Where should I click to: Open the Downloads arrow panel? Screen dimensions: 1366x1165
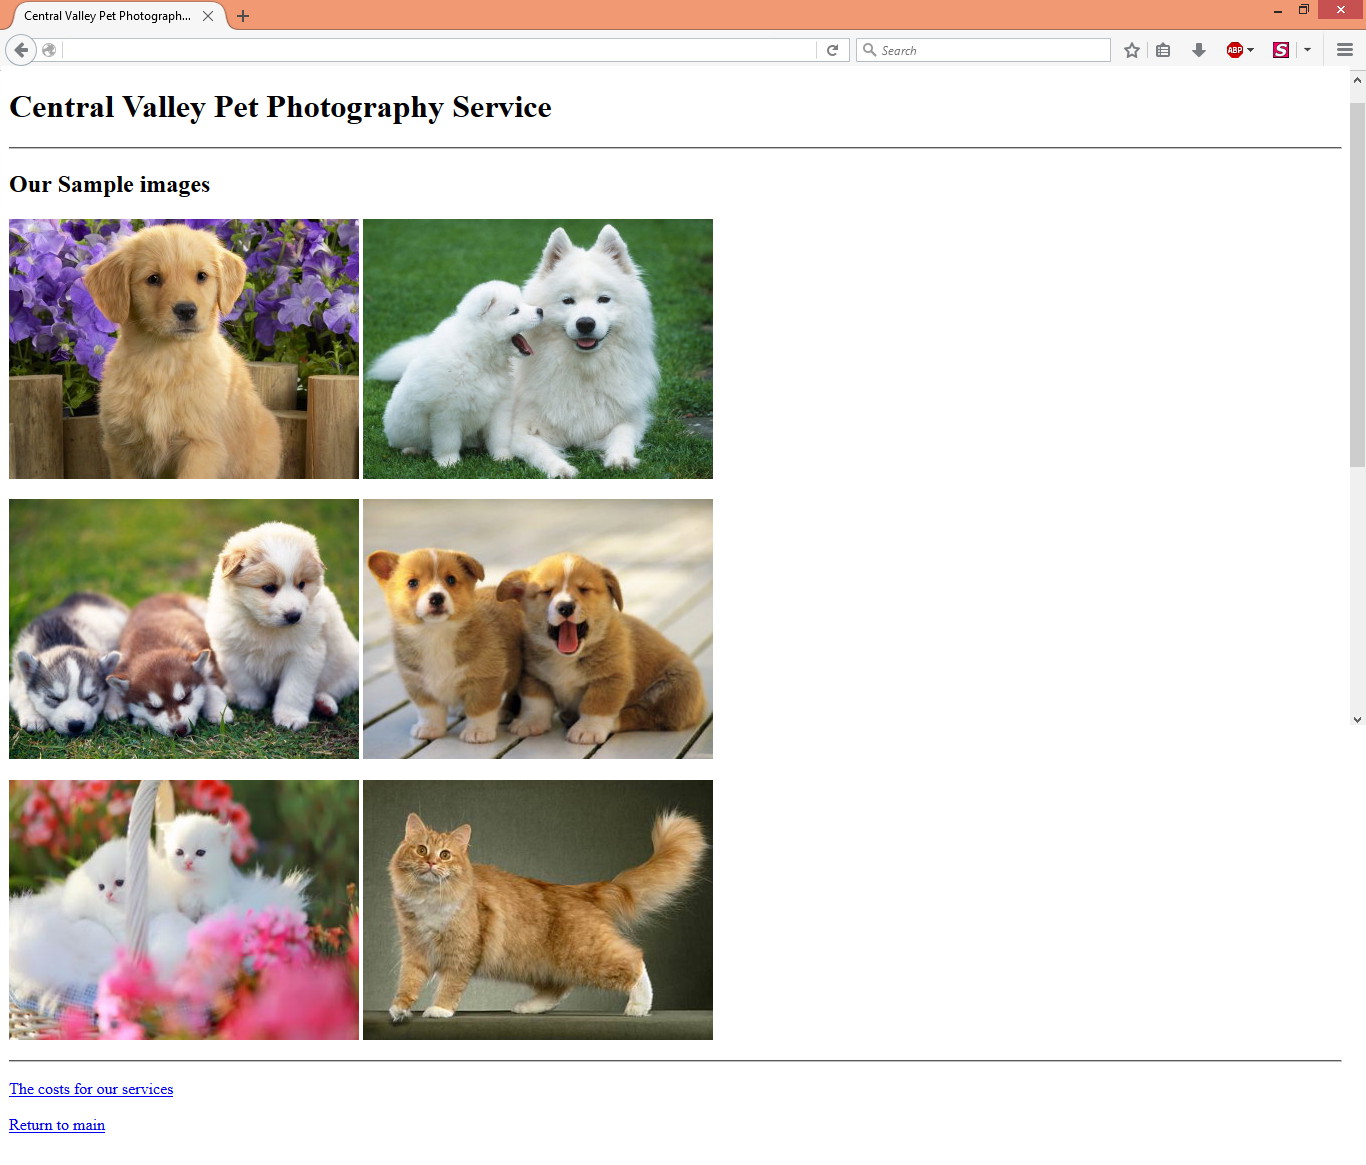pos(1198,50)
